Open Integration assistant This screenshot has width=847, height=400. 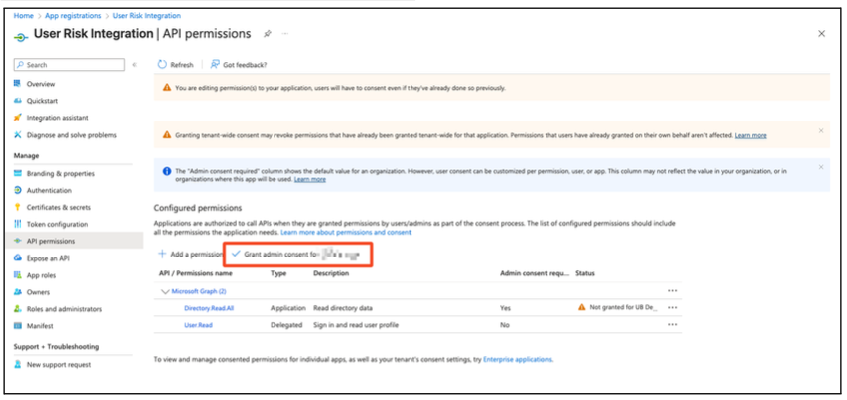(58, 118)
